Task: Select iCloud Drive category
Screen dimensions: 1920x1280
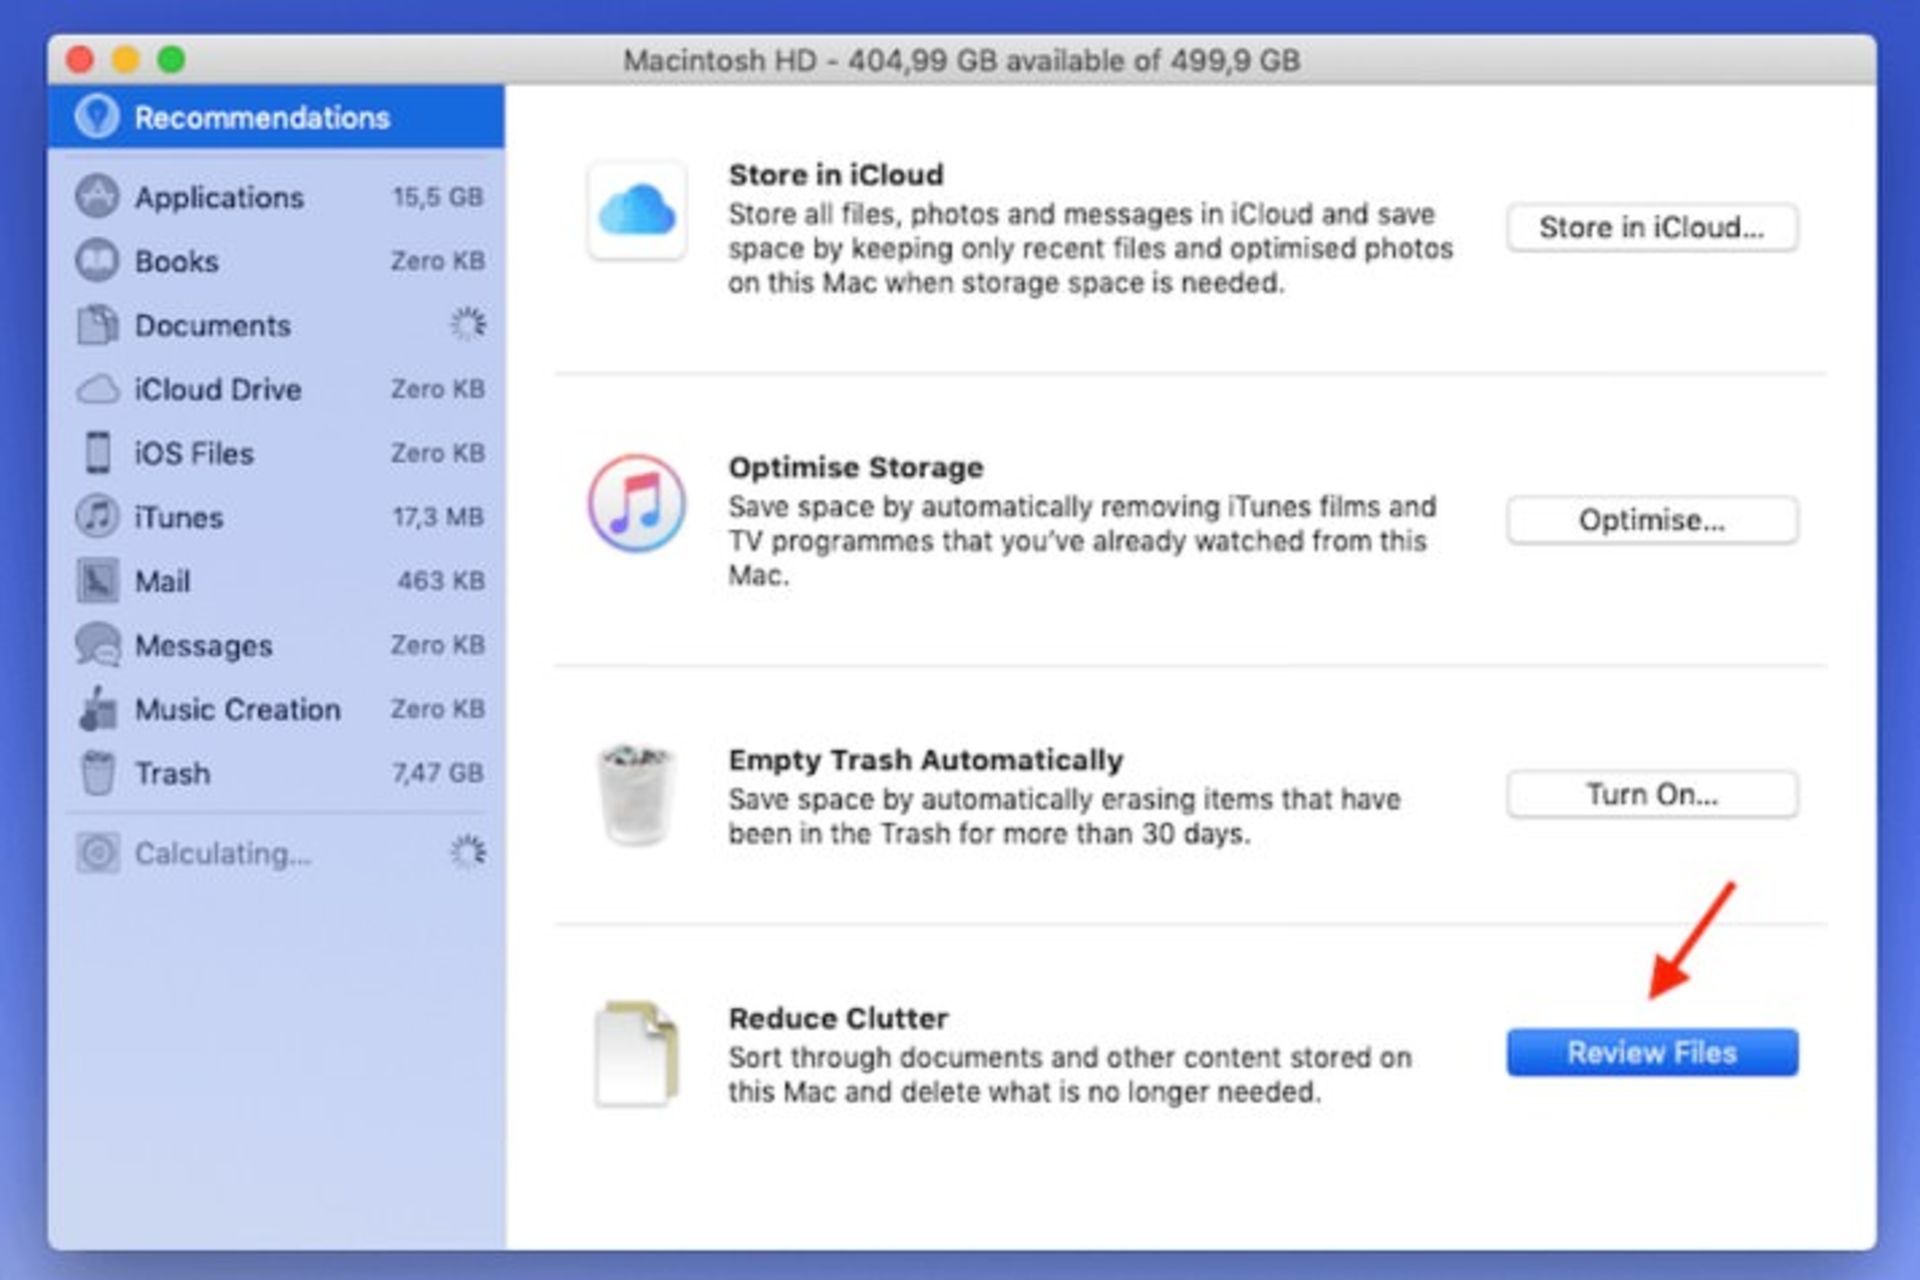Action: click(277, 389)
